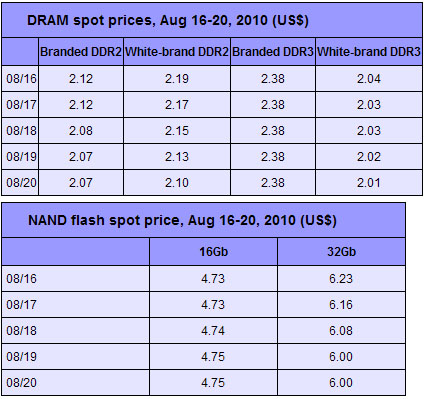Click the 32Gb price 6.08
The height and width of the screenshot is (399, 429).
pos(341,331)
